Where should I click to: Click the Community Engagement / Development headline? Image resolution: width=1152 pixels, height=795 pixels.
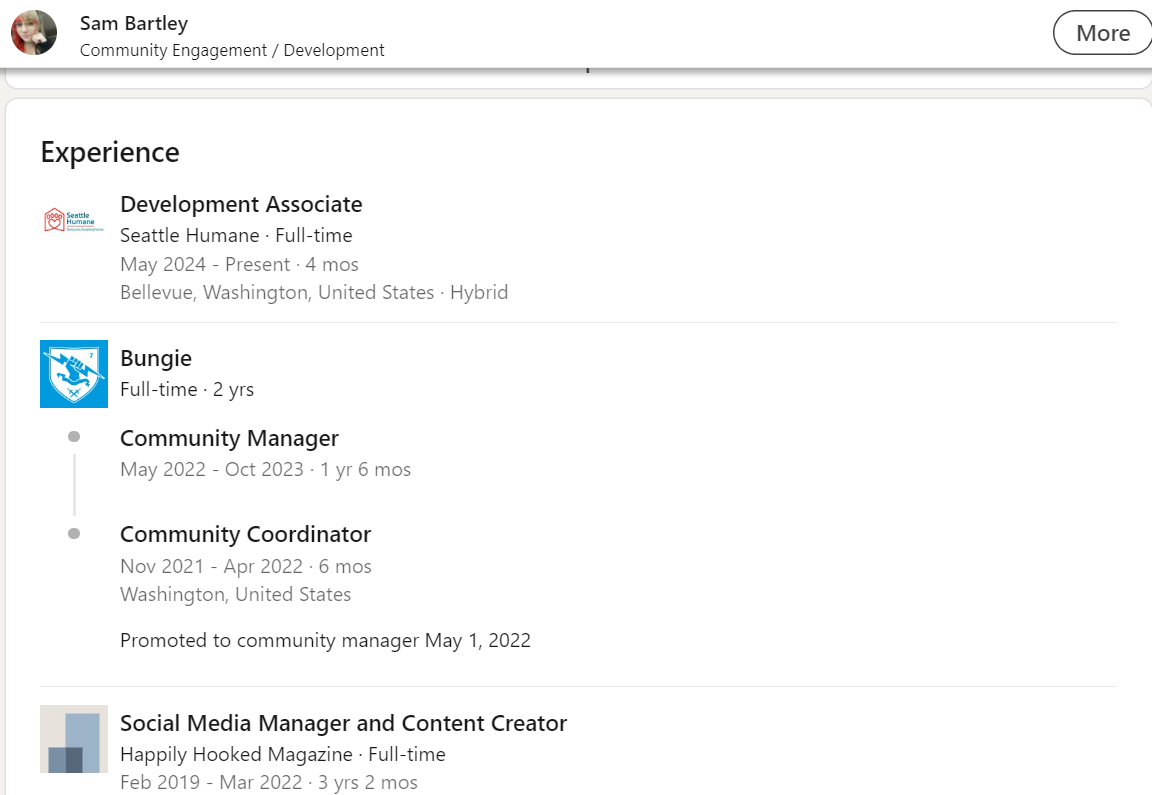point(232,50)
